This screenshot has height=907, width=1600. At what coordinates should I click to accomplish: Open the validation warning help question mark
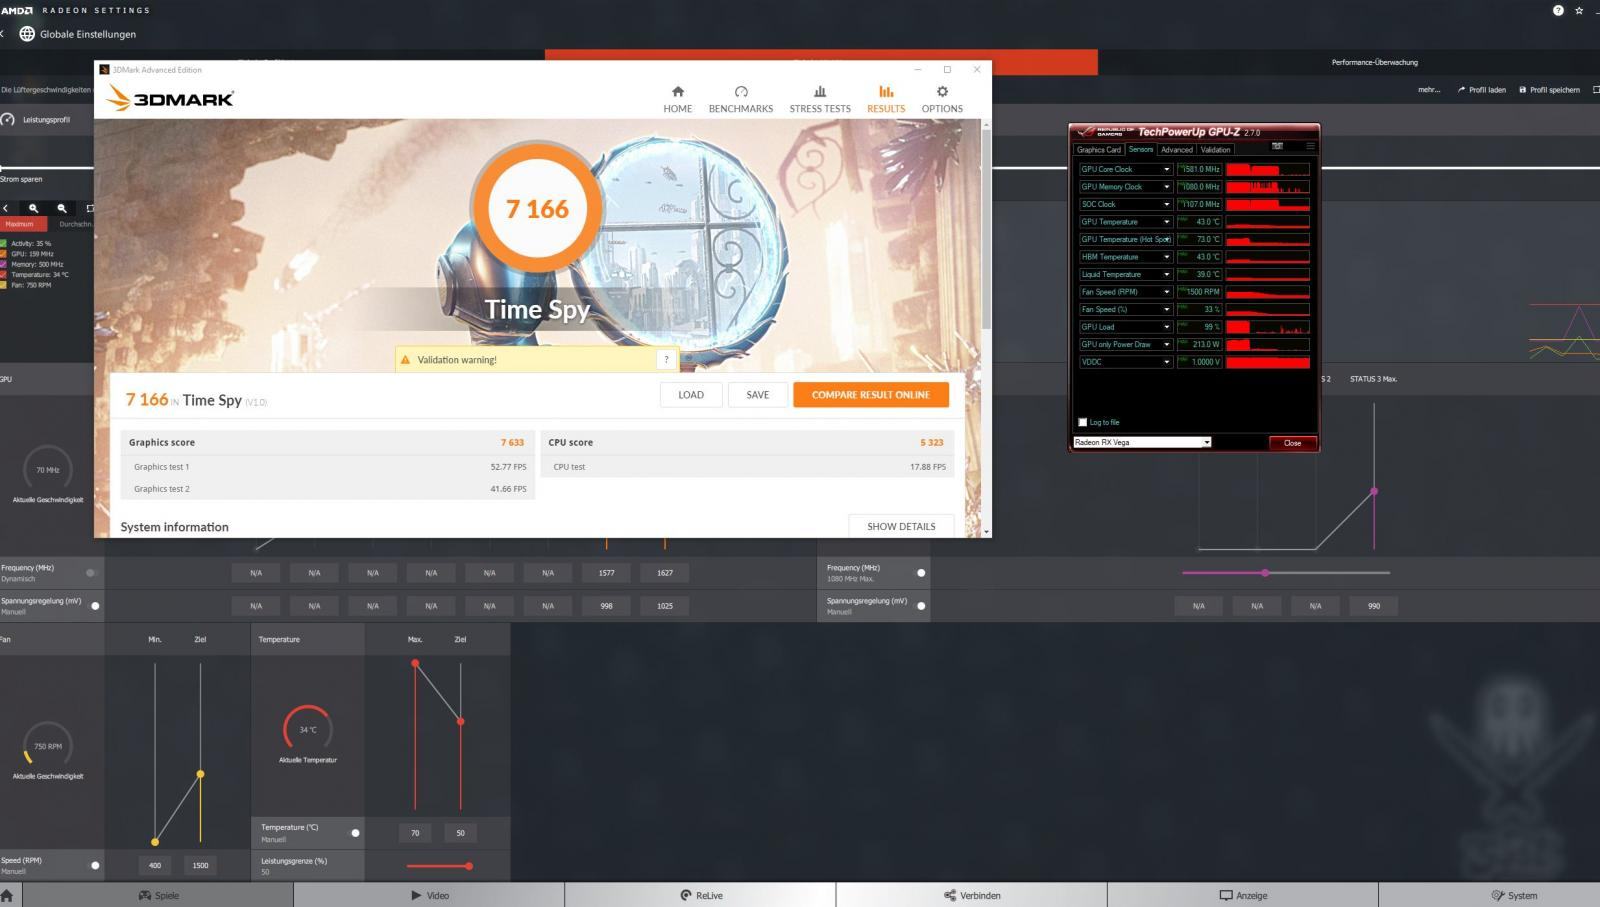(666, 360)
